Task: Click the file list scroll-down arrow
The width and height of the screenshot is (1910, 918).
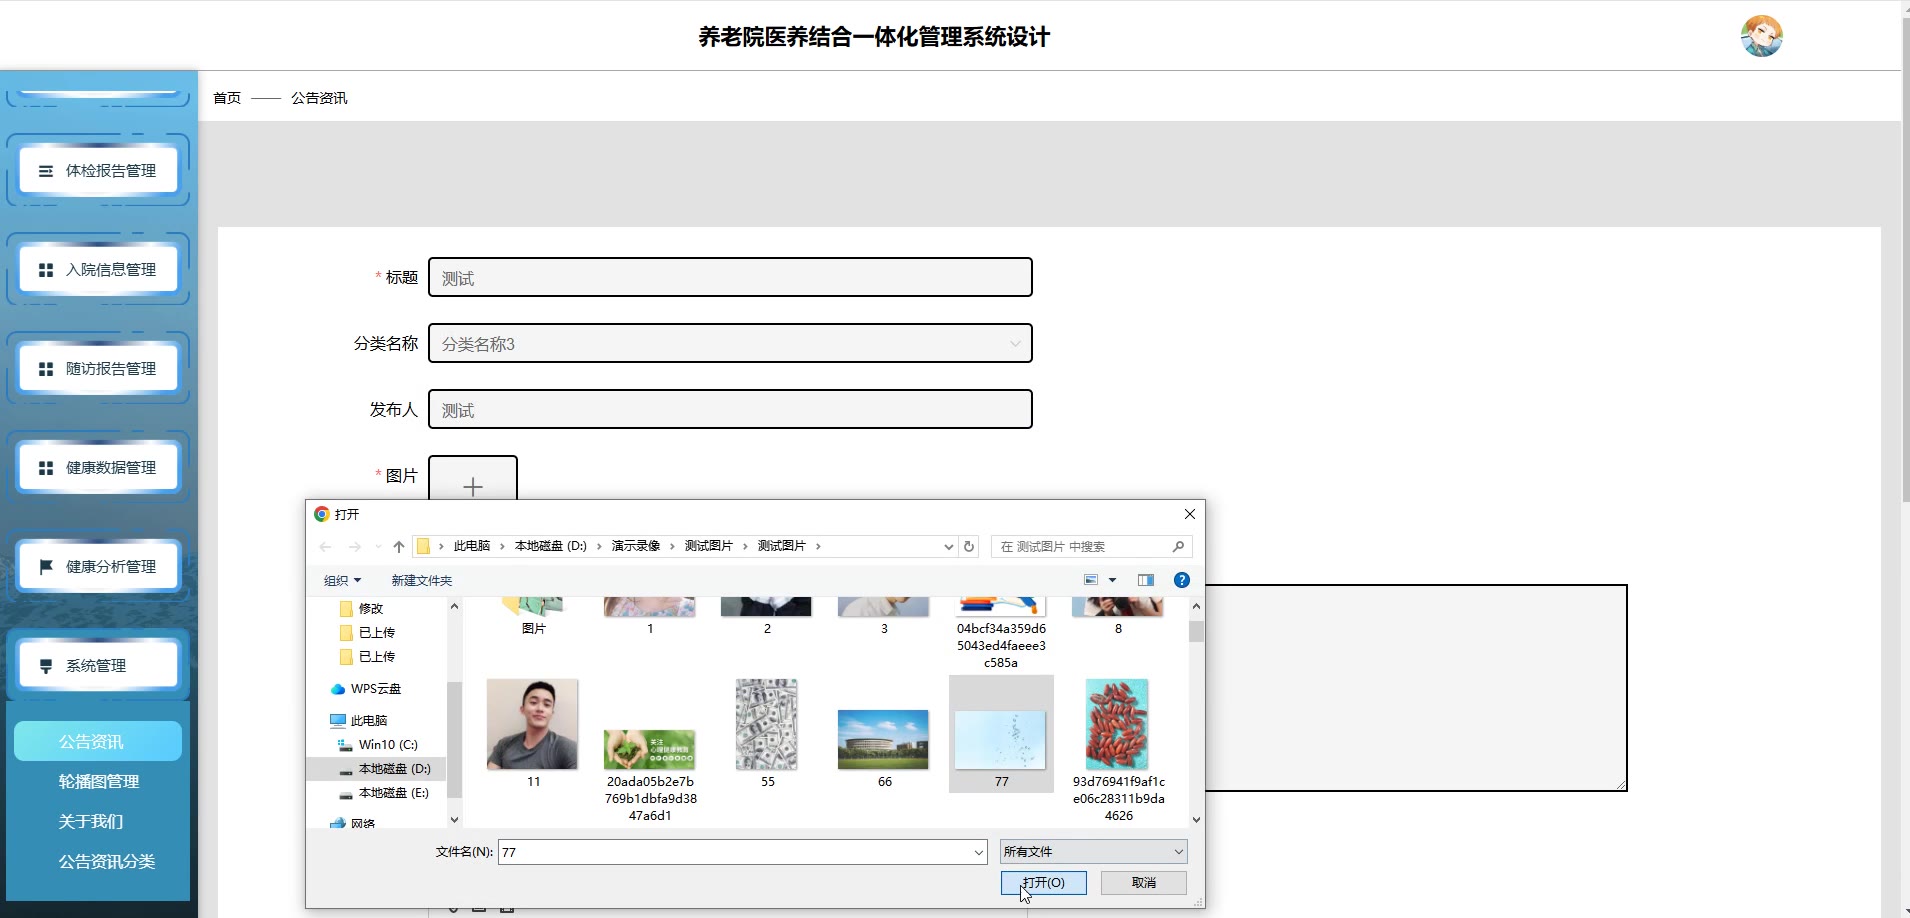Action: (x=1196, y=819)
